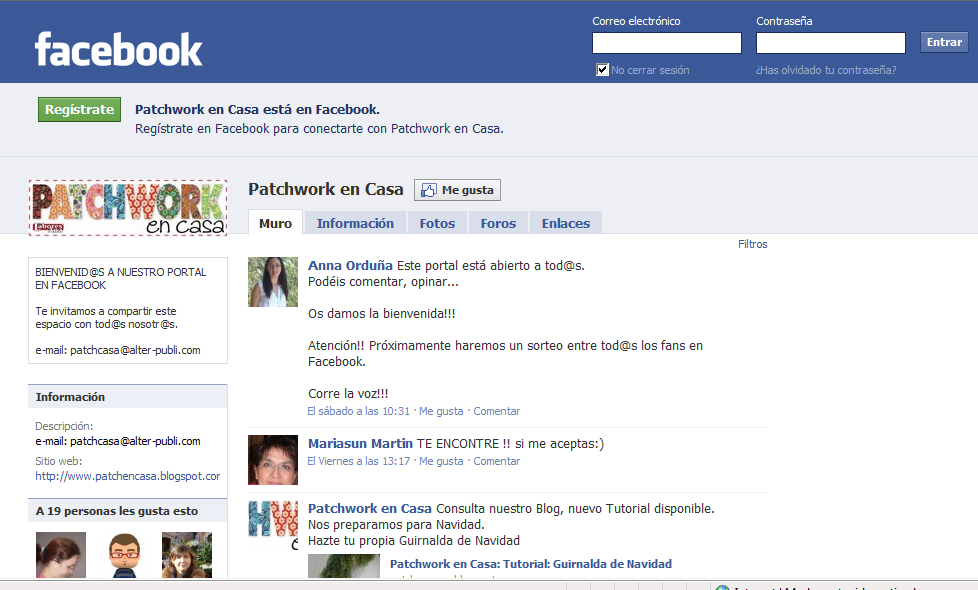This screenshot has height=590, width=978.
Task: Click the Patchwork en Casa está en Facebook heading
Action: click(x=257, y=110)
